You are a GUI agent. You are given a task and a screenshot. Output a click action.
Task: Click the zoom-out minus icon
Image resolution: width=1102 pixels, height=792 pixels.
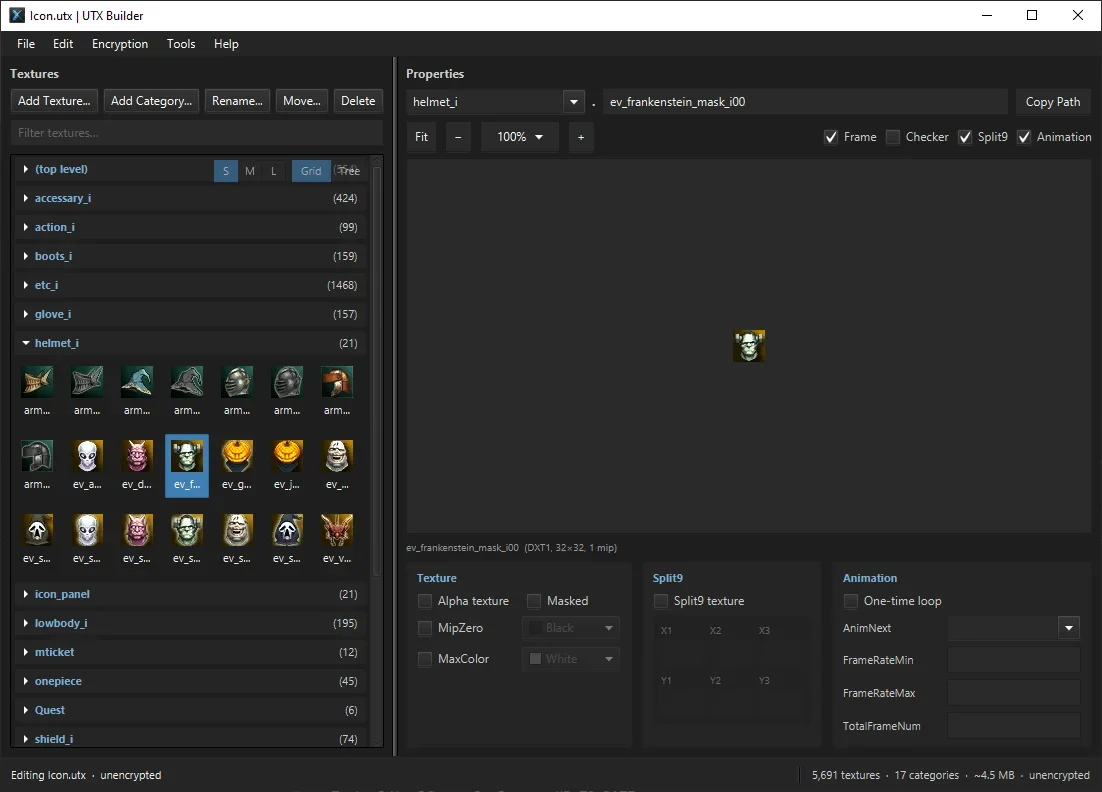pyautogui.click(x=458, y=137)
